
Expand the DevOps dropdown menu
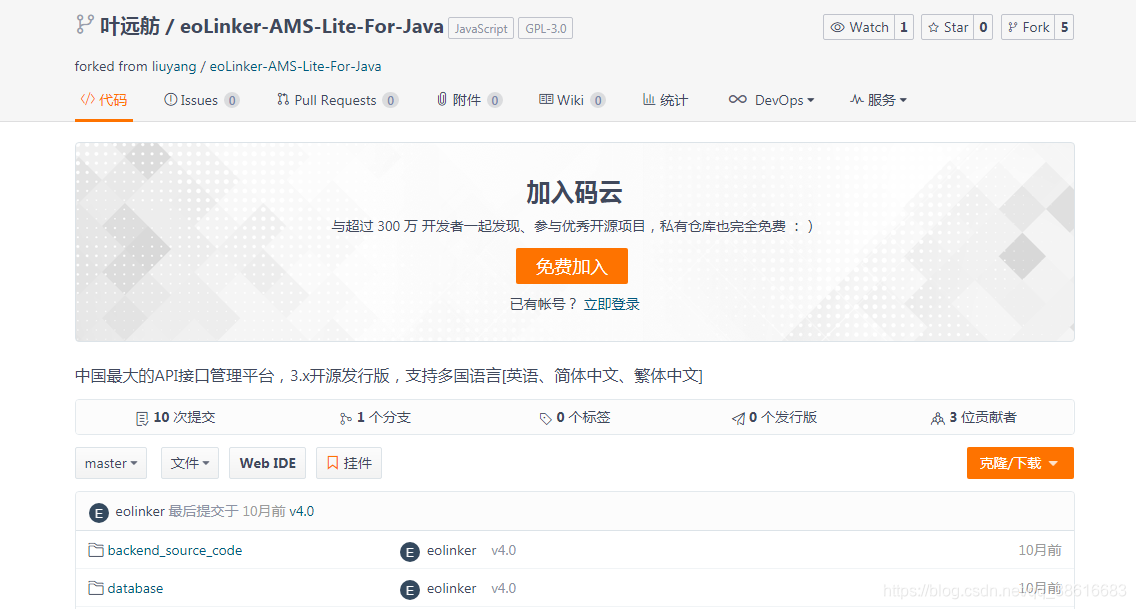772,100
